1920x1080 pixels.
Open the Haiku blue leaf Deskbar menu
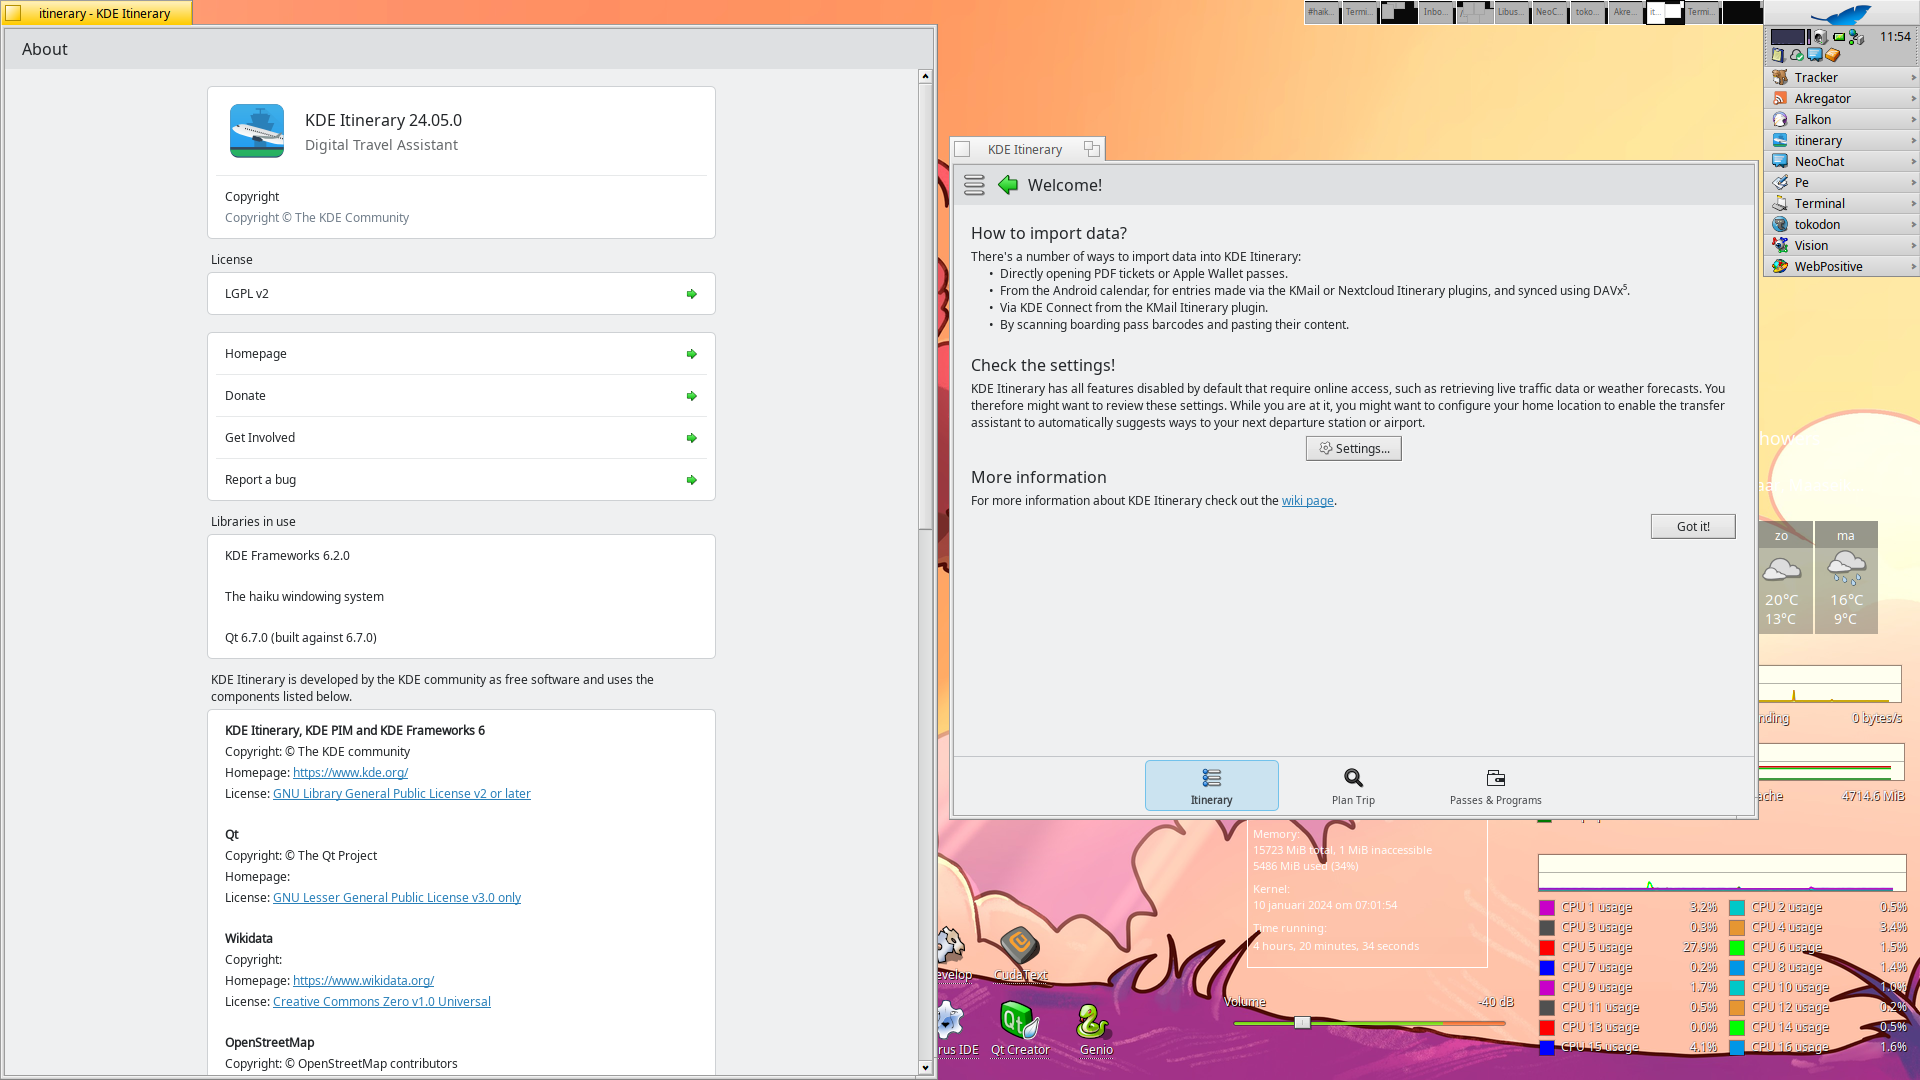1841,14
